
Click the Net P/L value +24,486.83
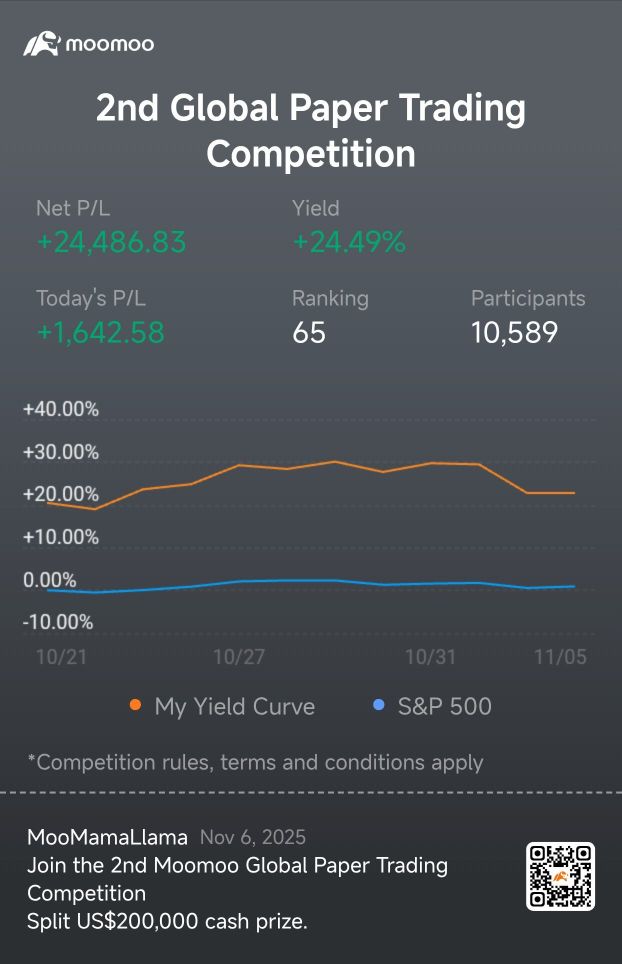tap(111, 243)
